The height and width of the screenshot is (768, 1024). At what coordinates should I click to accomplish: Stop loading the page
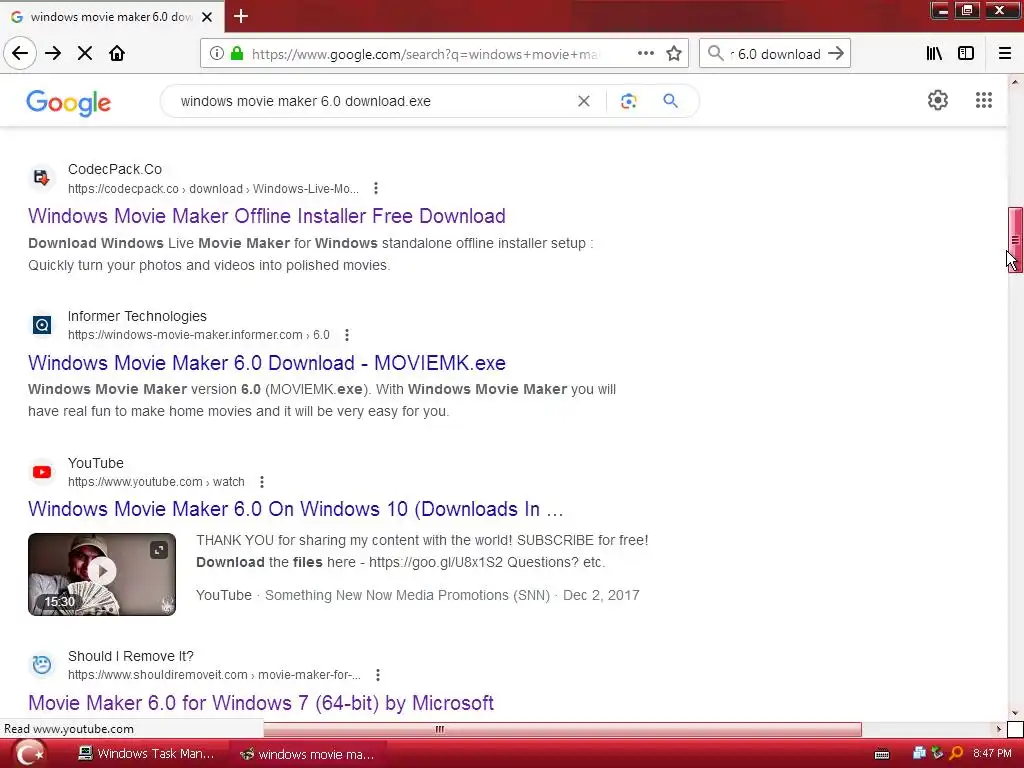tap(85, 54)
